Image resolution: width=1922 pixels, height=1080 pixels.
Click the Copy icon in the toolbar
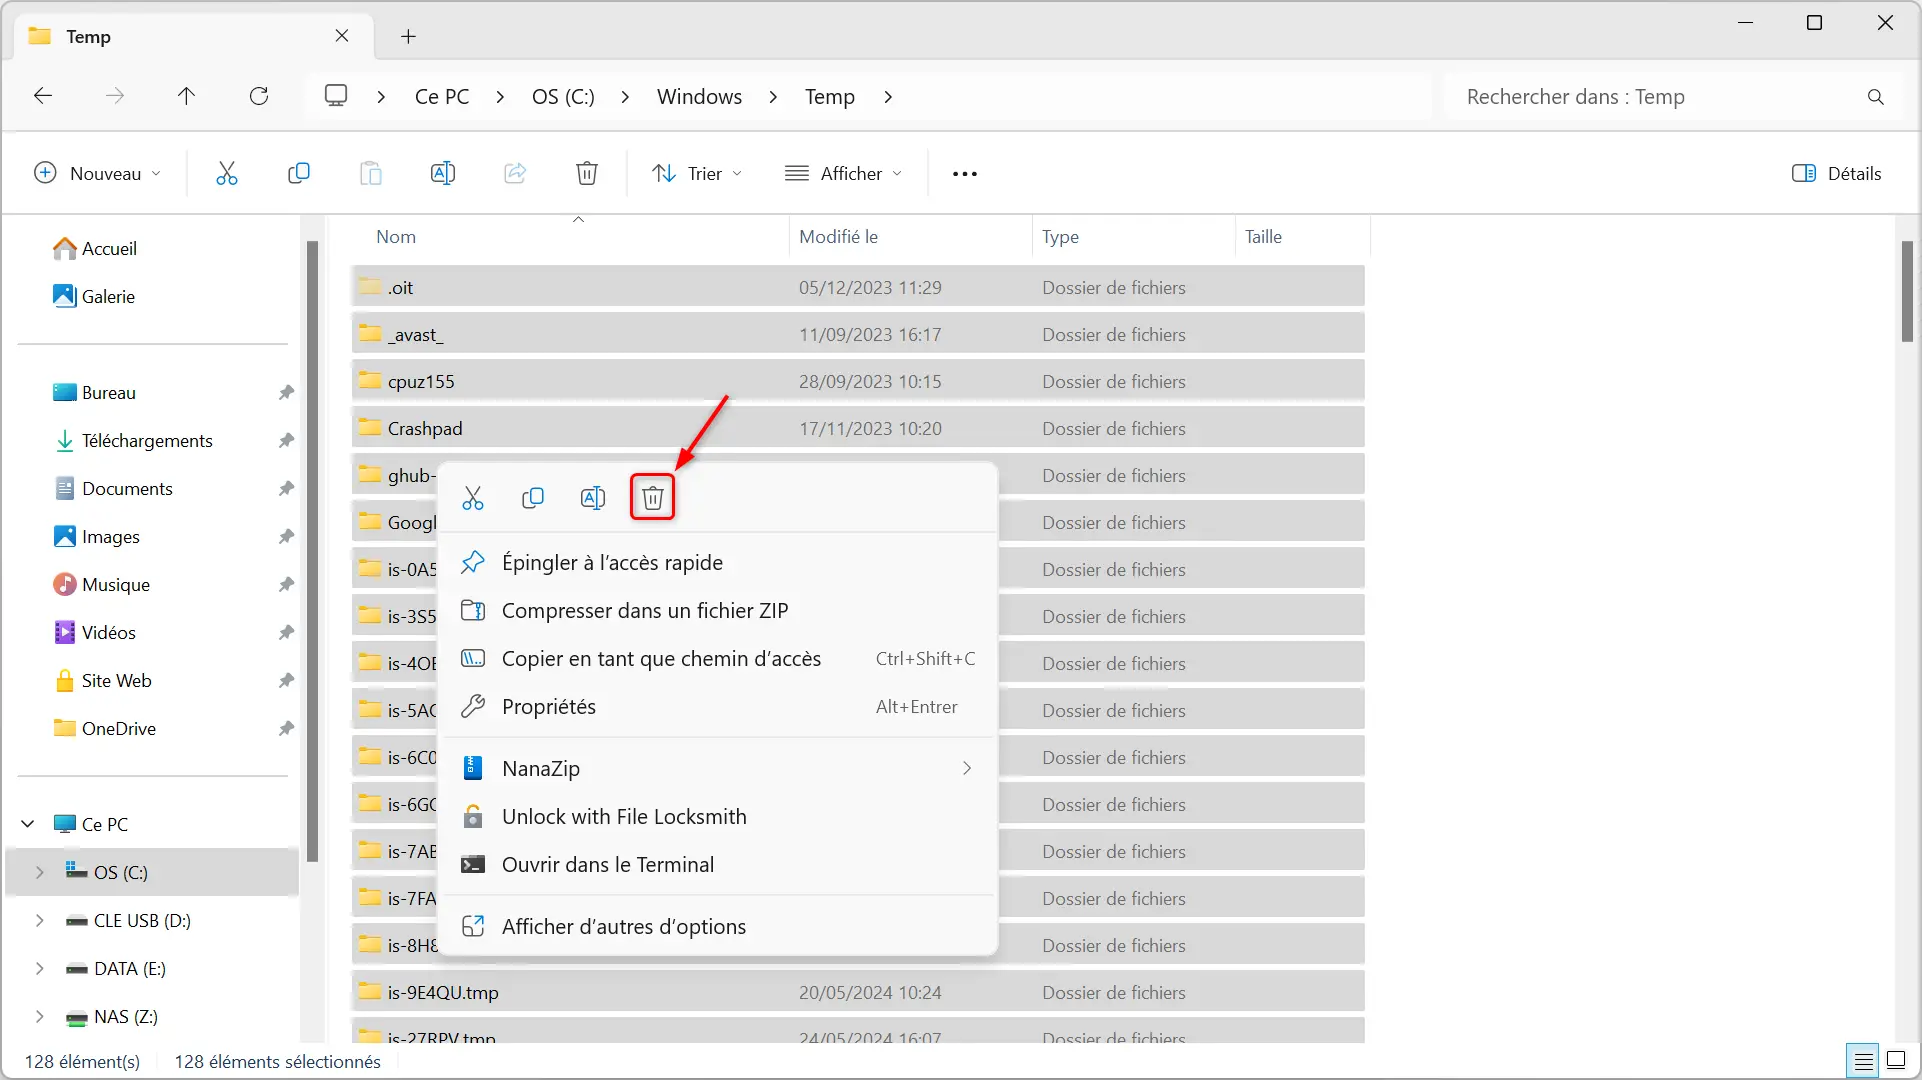click(x=299, y=173)
